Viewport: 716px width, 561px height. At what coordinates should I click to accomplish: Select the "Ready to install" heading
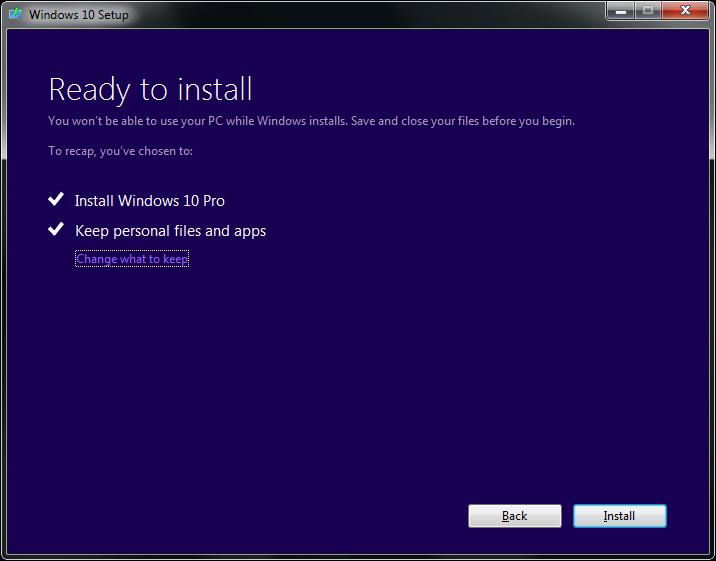150,90
